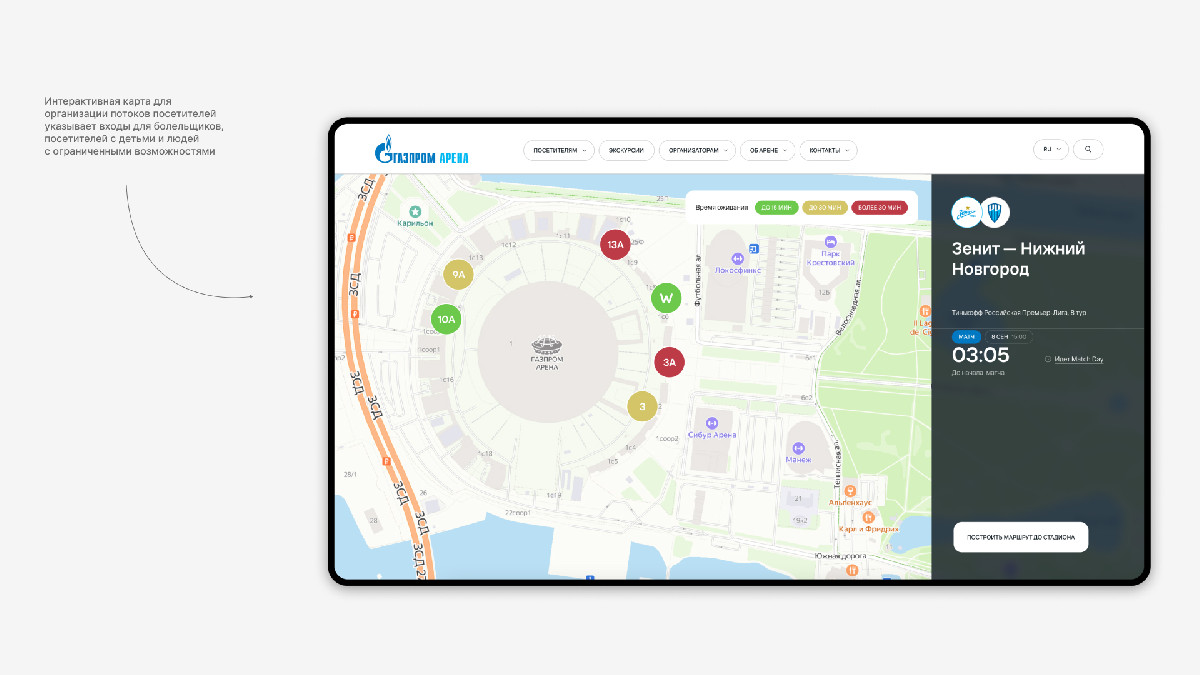Image resolution: width=1200 pixels, height=675 pixels.
Task: Click 'Построить маршрут до стадиона' button
Action: click(x=1020, y=537)
